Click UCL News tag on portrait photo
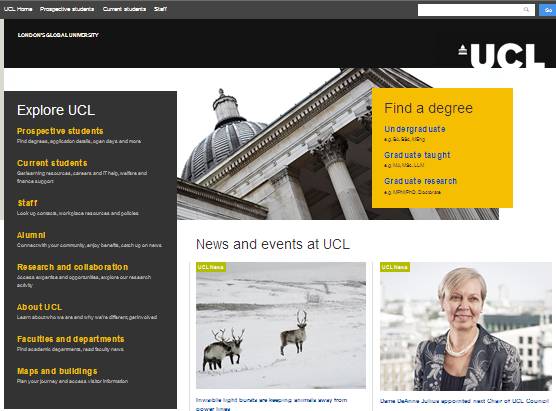Screen dimensions: 556x411 point(395,267)
